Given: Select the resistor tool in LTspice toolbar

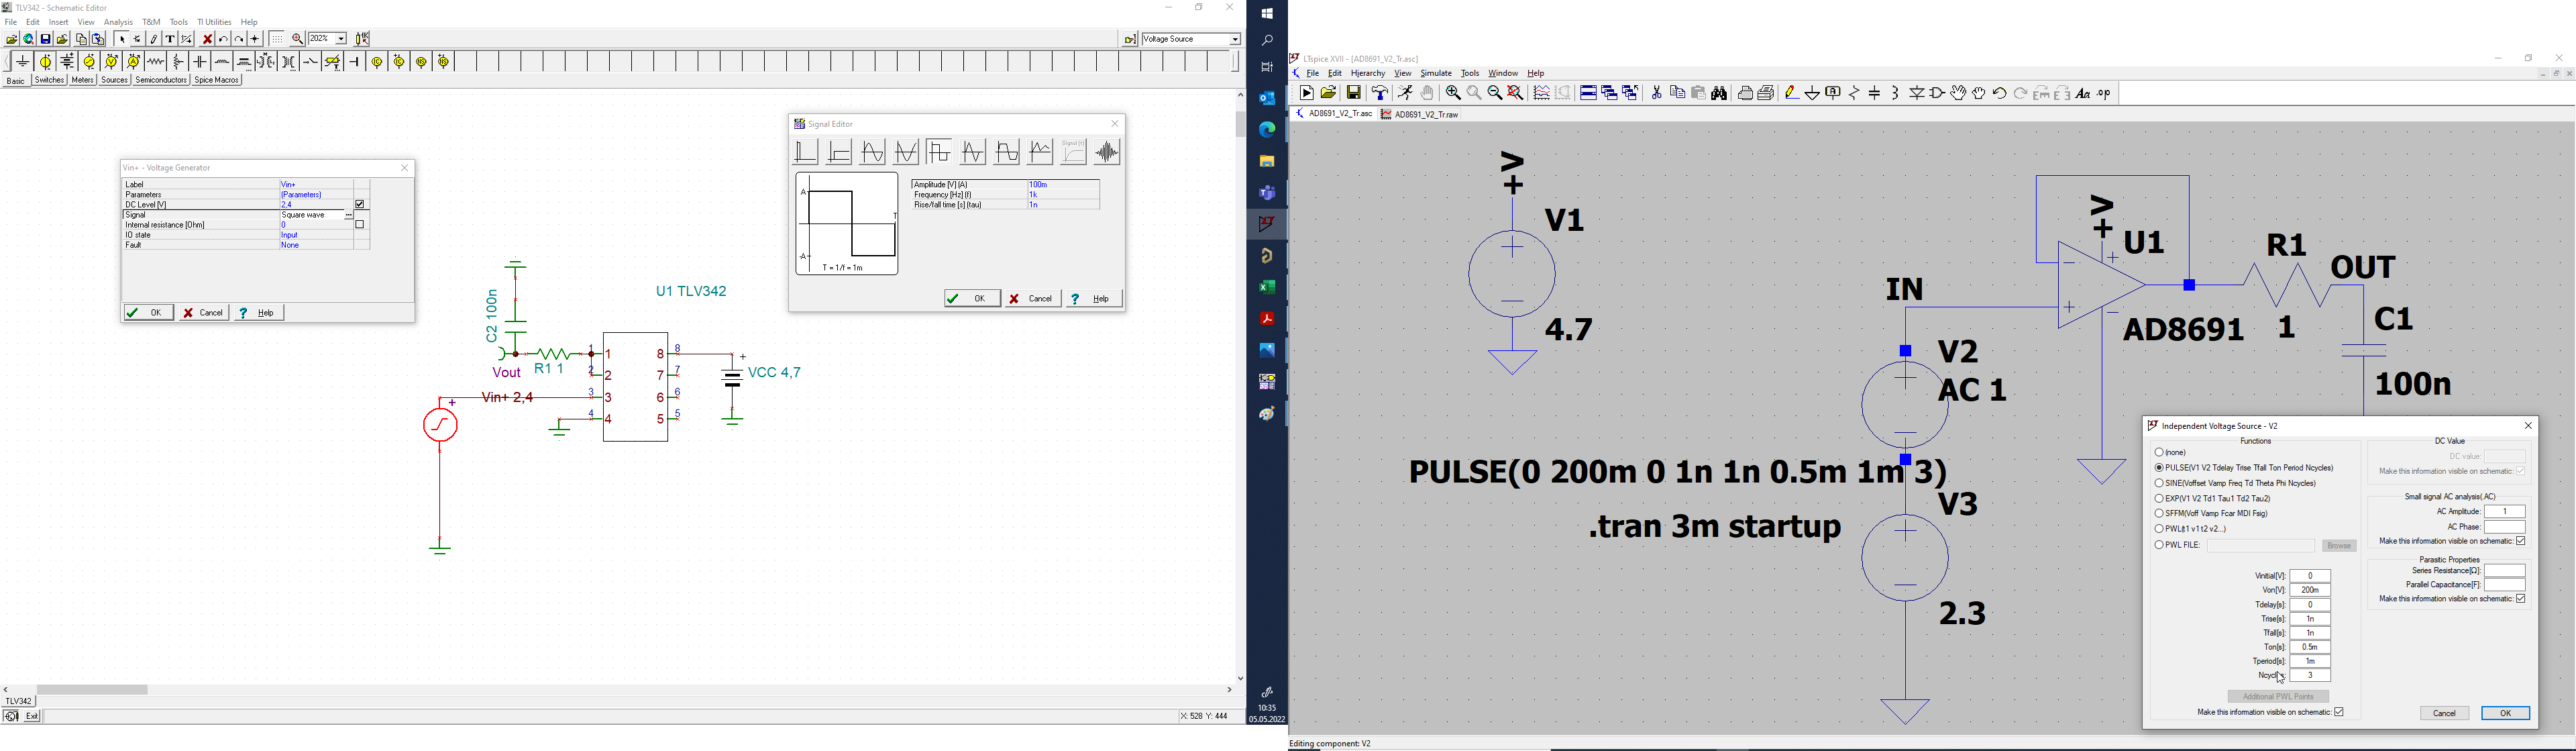Looking at the screenshot, I should click(x=1854, y=93).
